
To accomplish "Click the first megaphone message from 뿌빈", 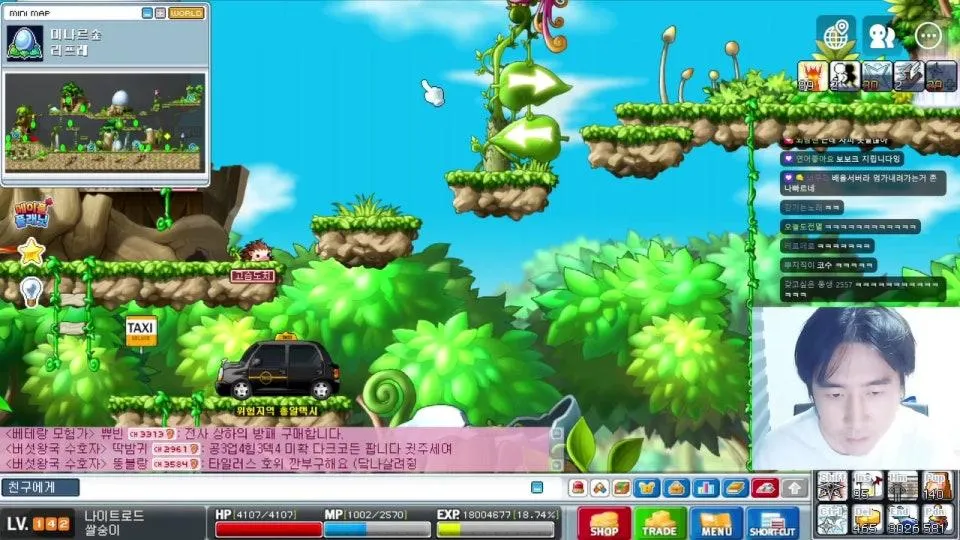I will tap(173, 434).
